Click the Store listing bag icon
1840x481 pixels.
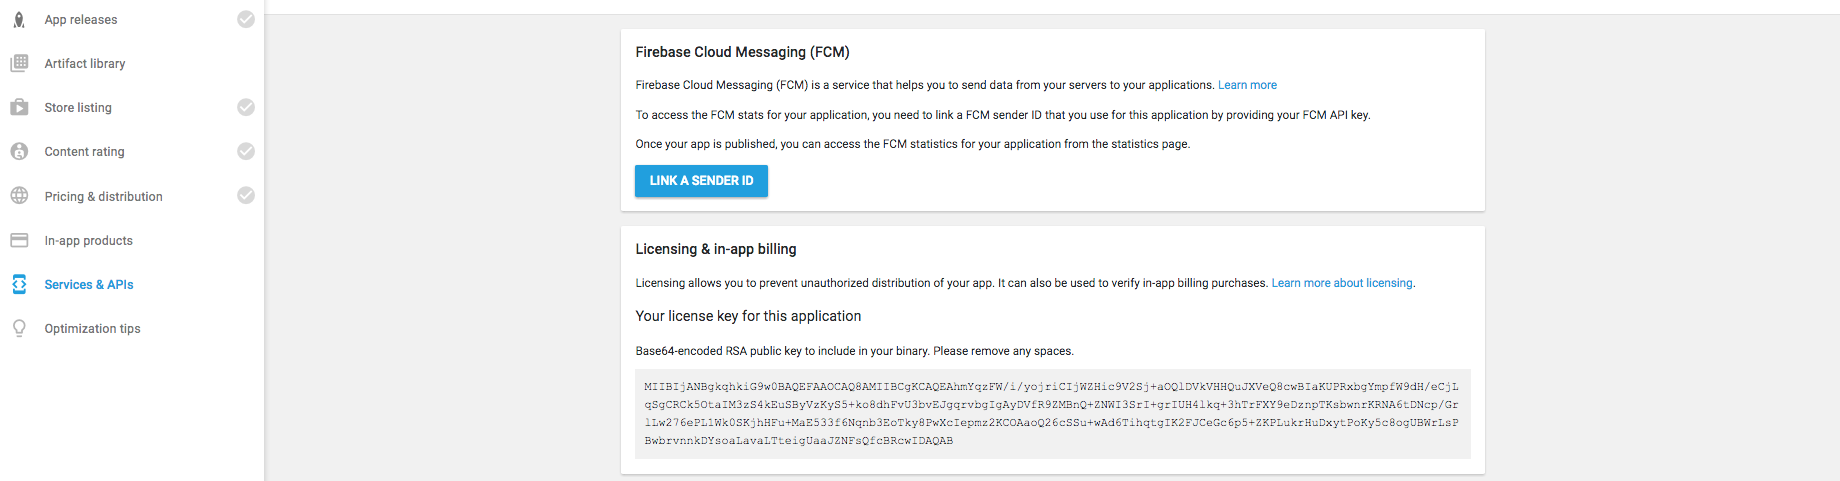click(x=19, y=107)
